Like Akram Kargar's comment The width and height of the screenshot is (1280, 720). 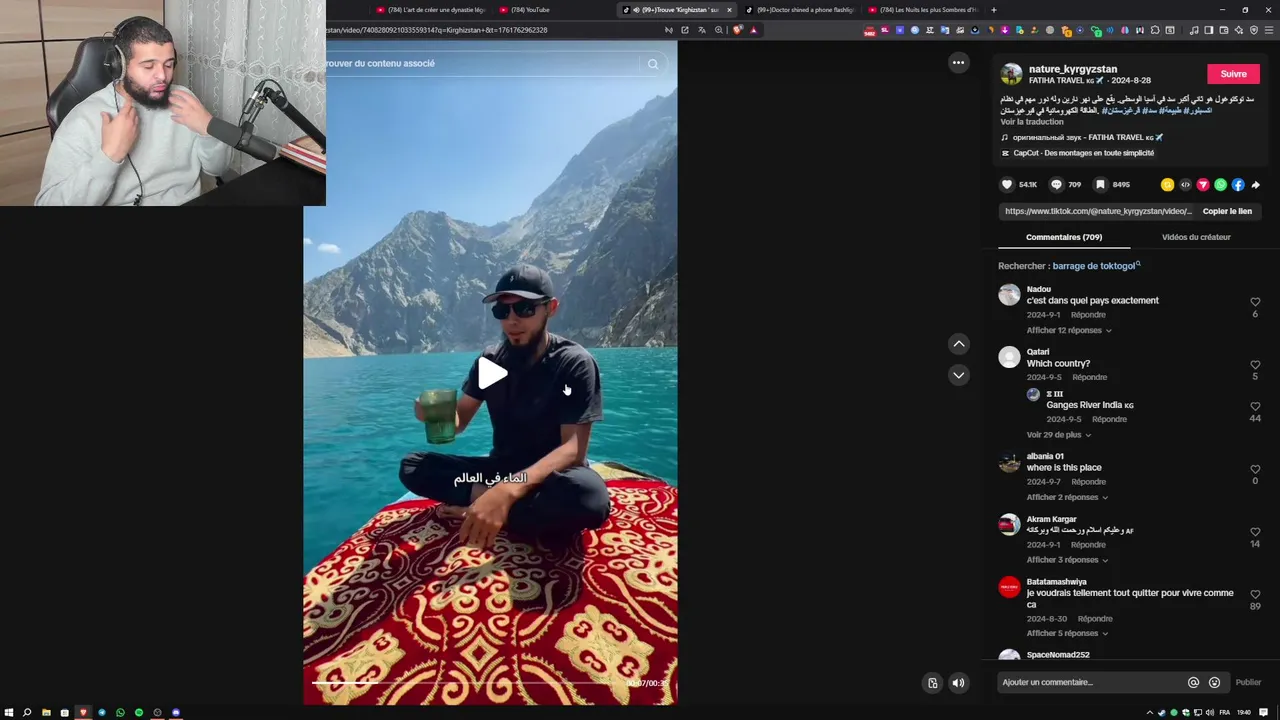[x=1255, y=532]
